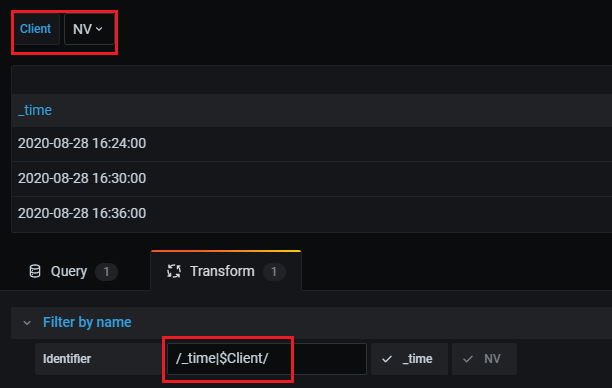Click the Query tab count badge
The height and width of the screenshot is (388, 612).
(106, 272)
